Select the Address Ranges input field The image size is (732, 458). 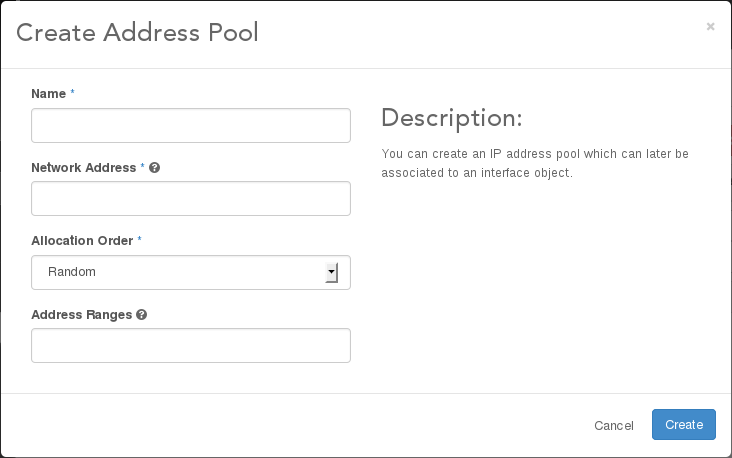pos(191,345)
